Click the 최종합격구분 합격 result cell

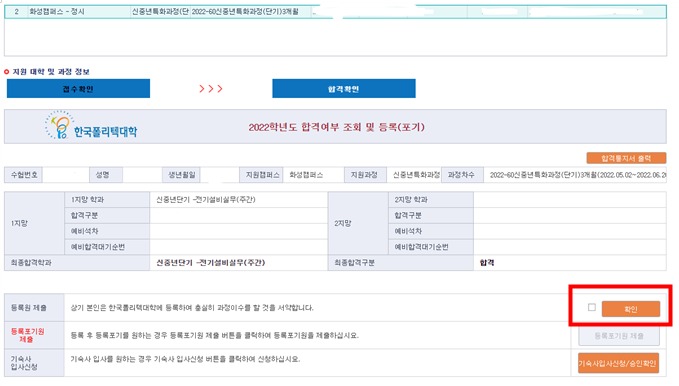tap(570, 263)
